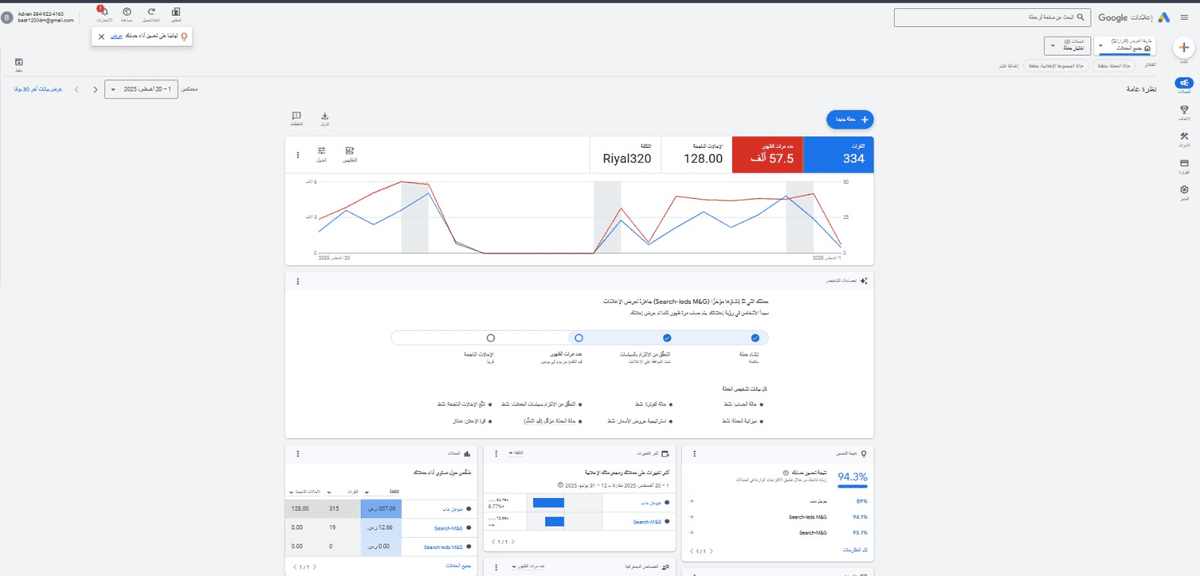
Task: Select the Campaigns icon in right sidebar
Action: pyautogui.click(x=1184, y=82)
